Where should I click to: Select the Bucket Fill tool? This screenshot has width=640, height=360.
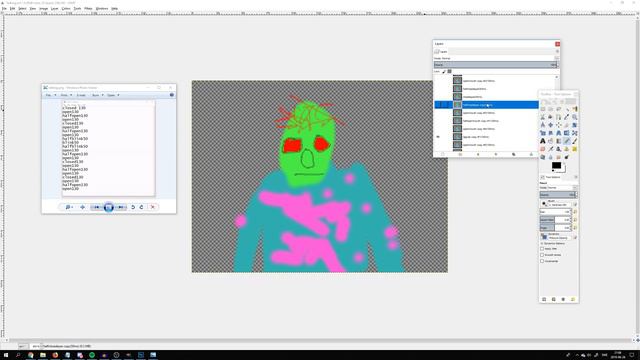point(551,141)
